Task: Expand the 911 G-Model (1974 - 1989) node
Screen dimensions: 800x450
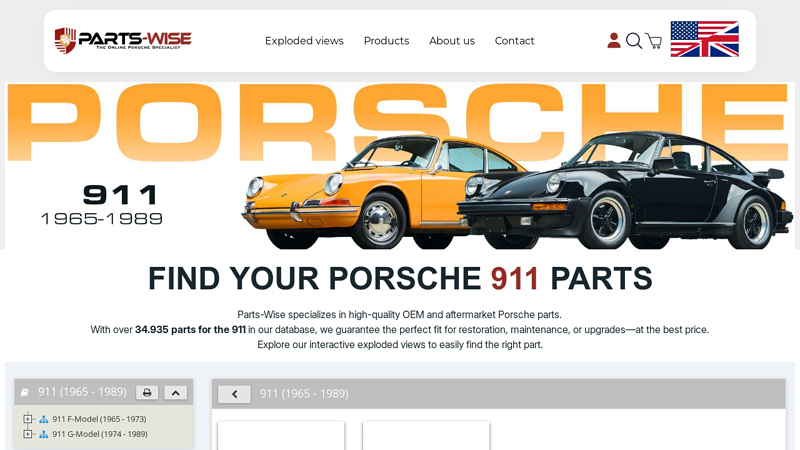Action: [28, 434]
